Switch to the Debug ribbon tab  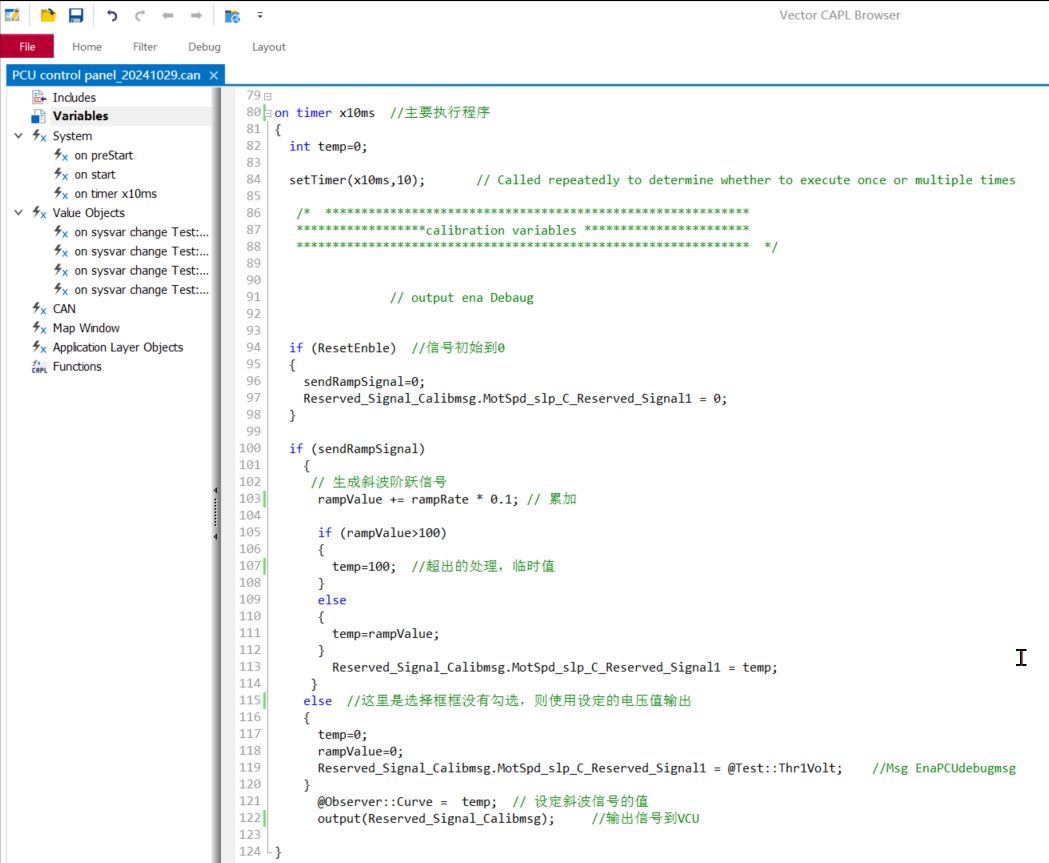click(x=204, y=47)
